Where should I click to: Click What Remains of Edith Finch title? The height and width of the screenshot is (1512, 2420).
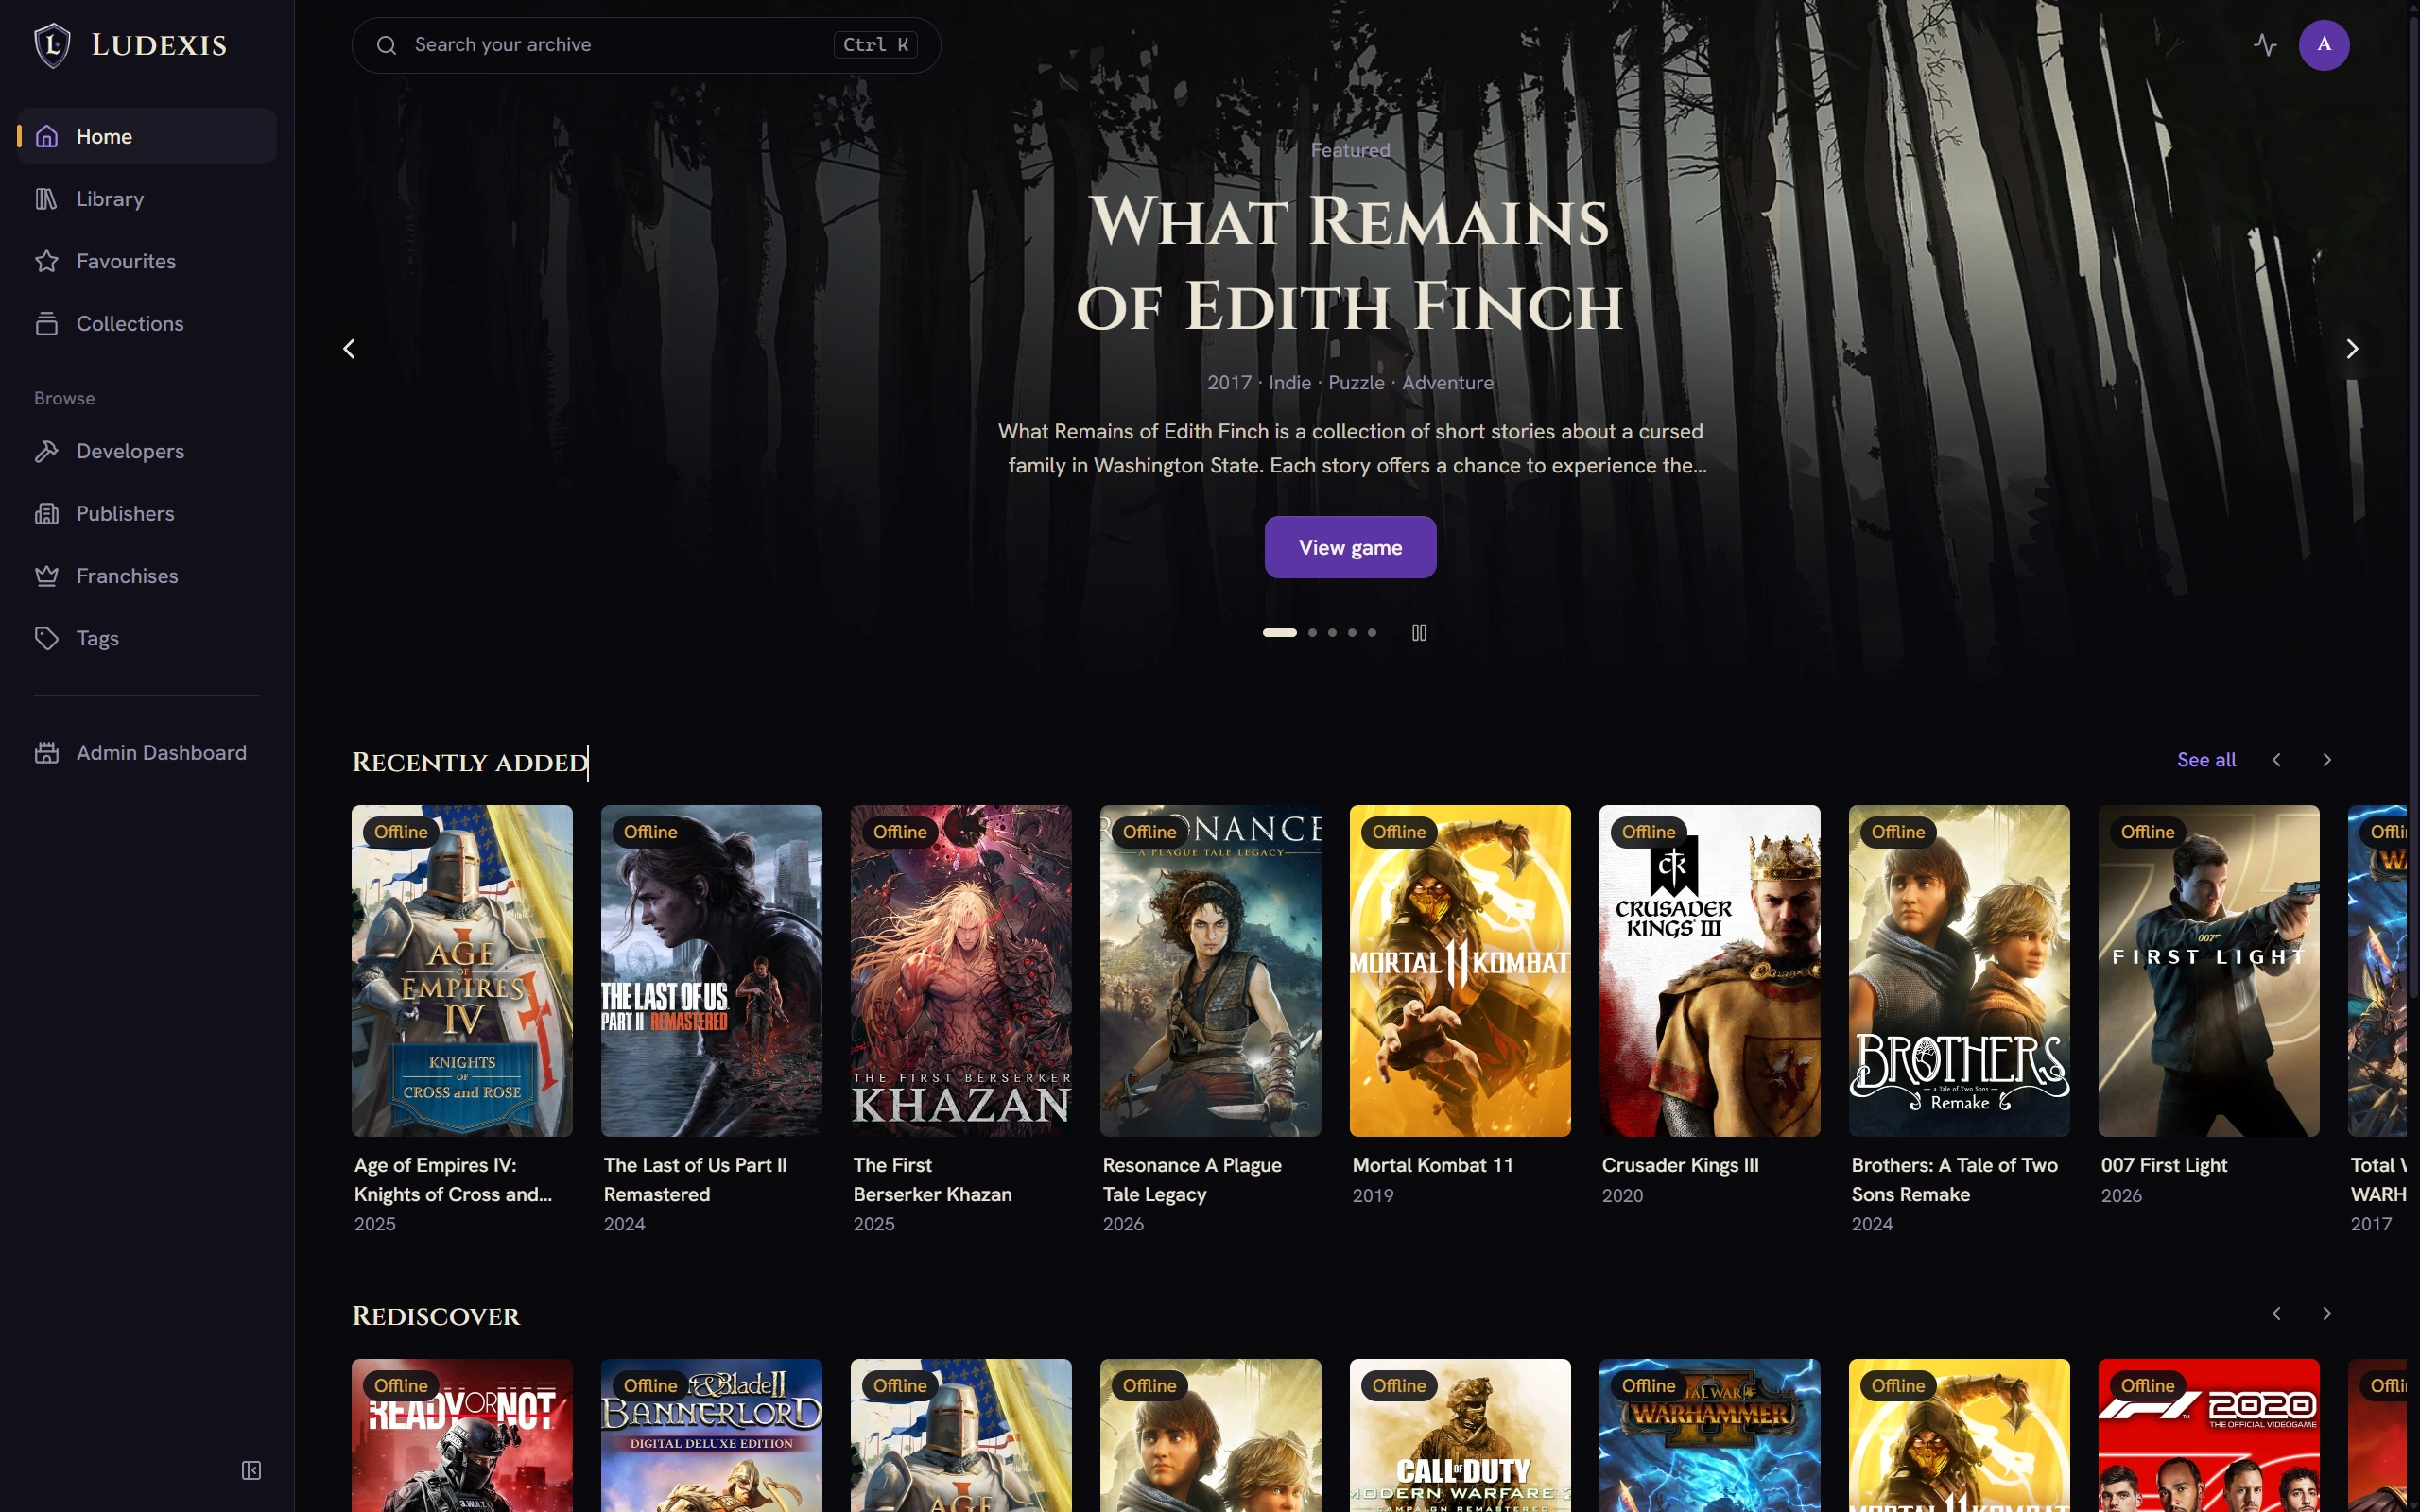click(1350, 262)
